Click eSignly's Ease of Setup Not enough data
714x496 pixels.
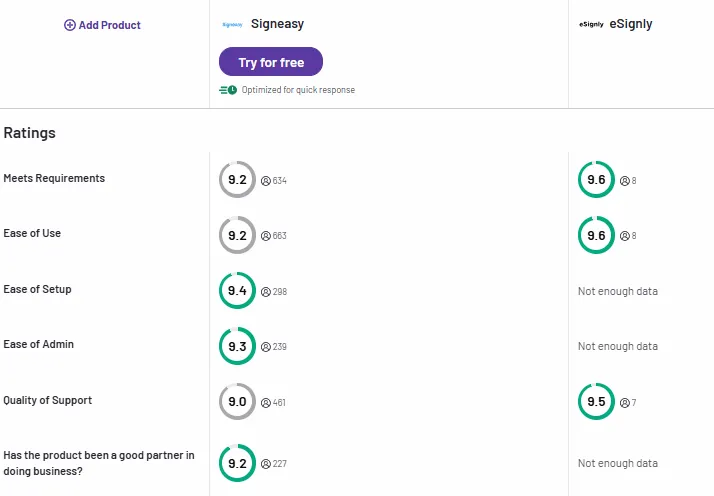pyautogui.click(x=618, y=291)
